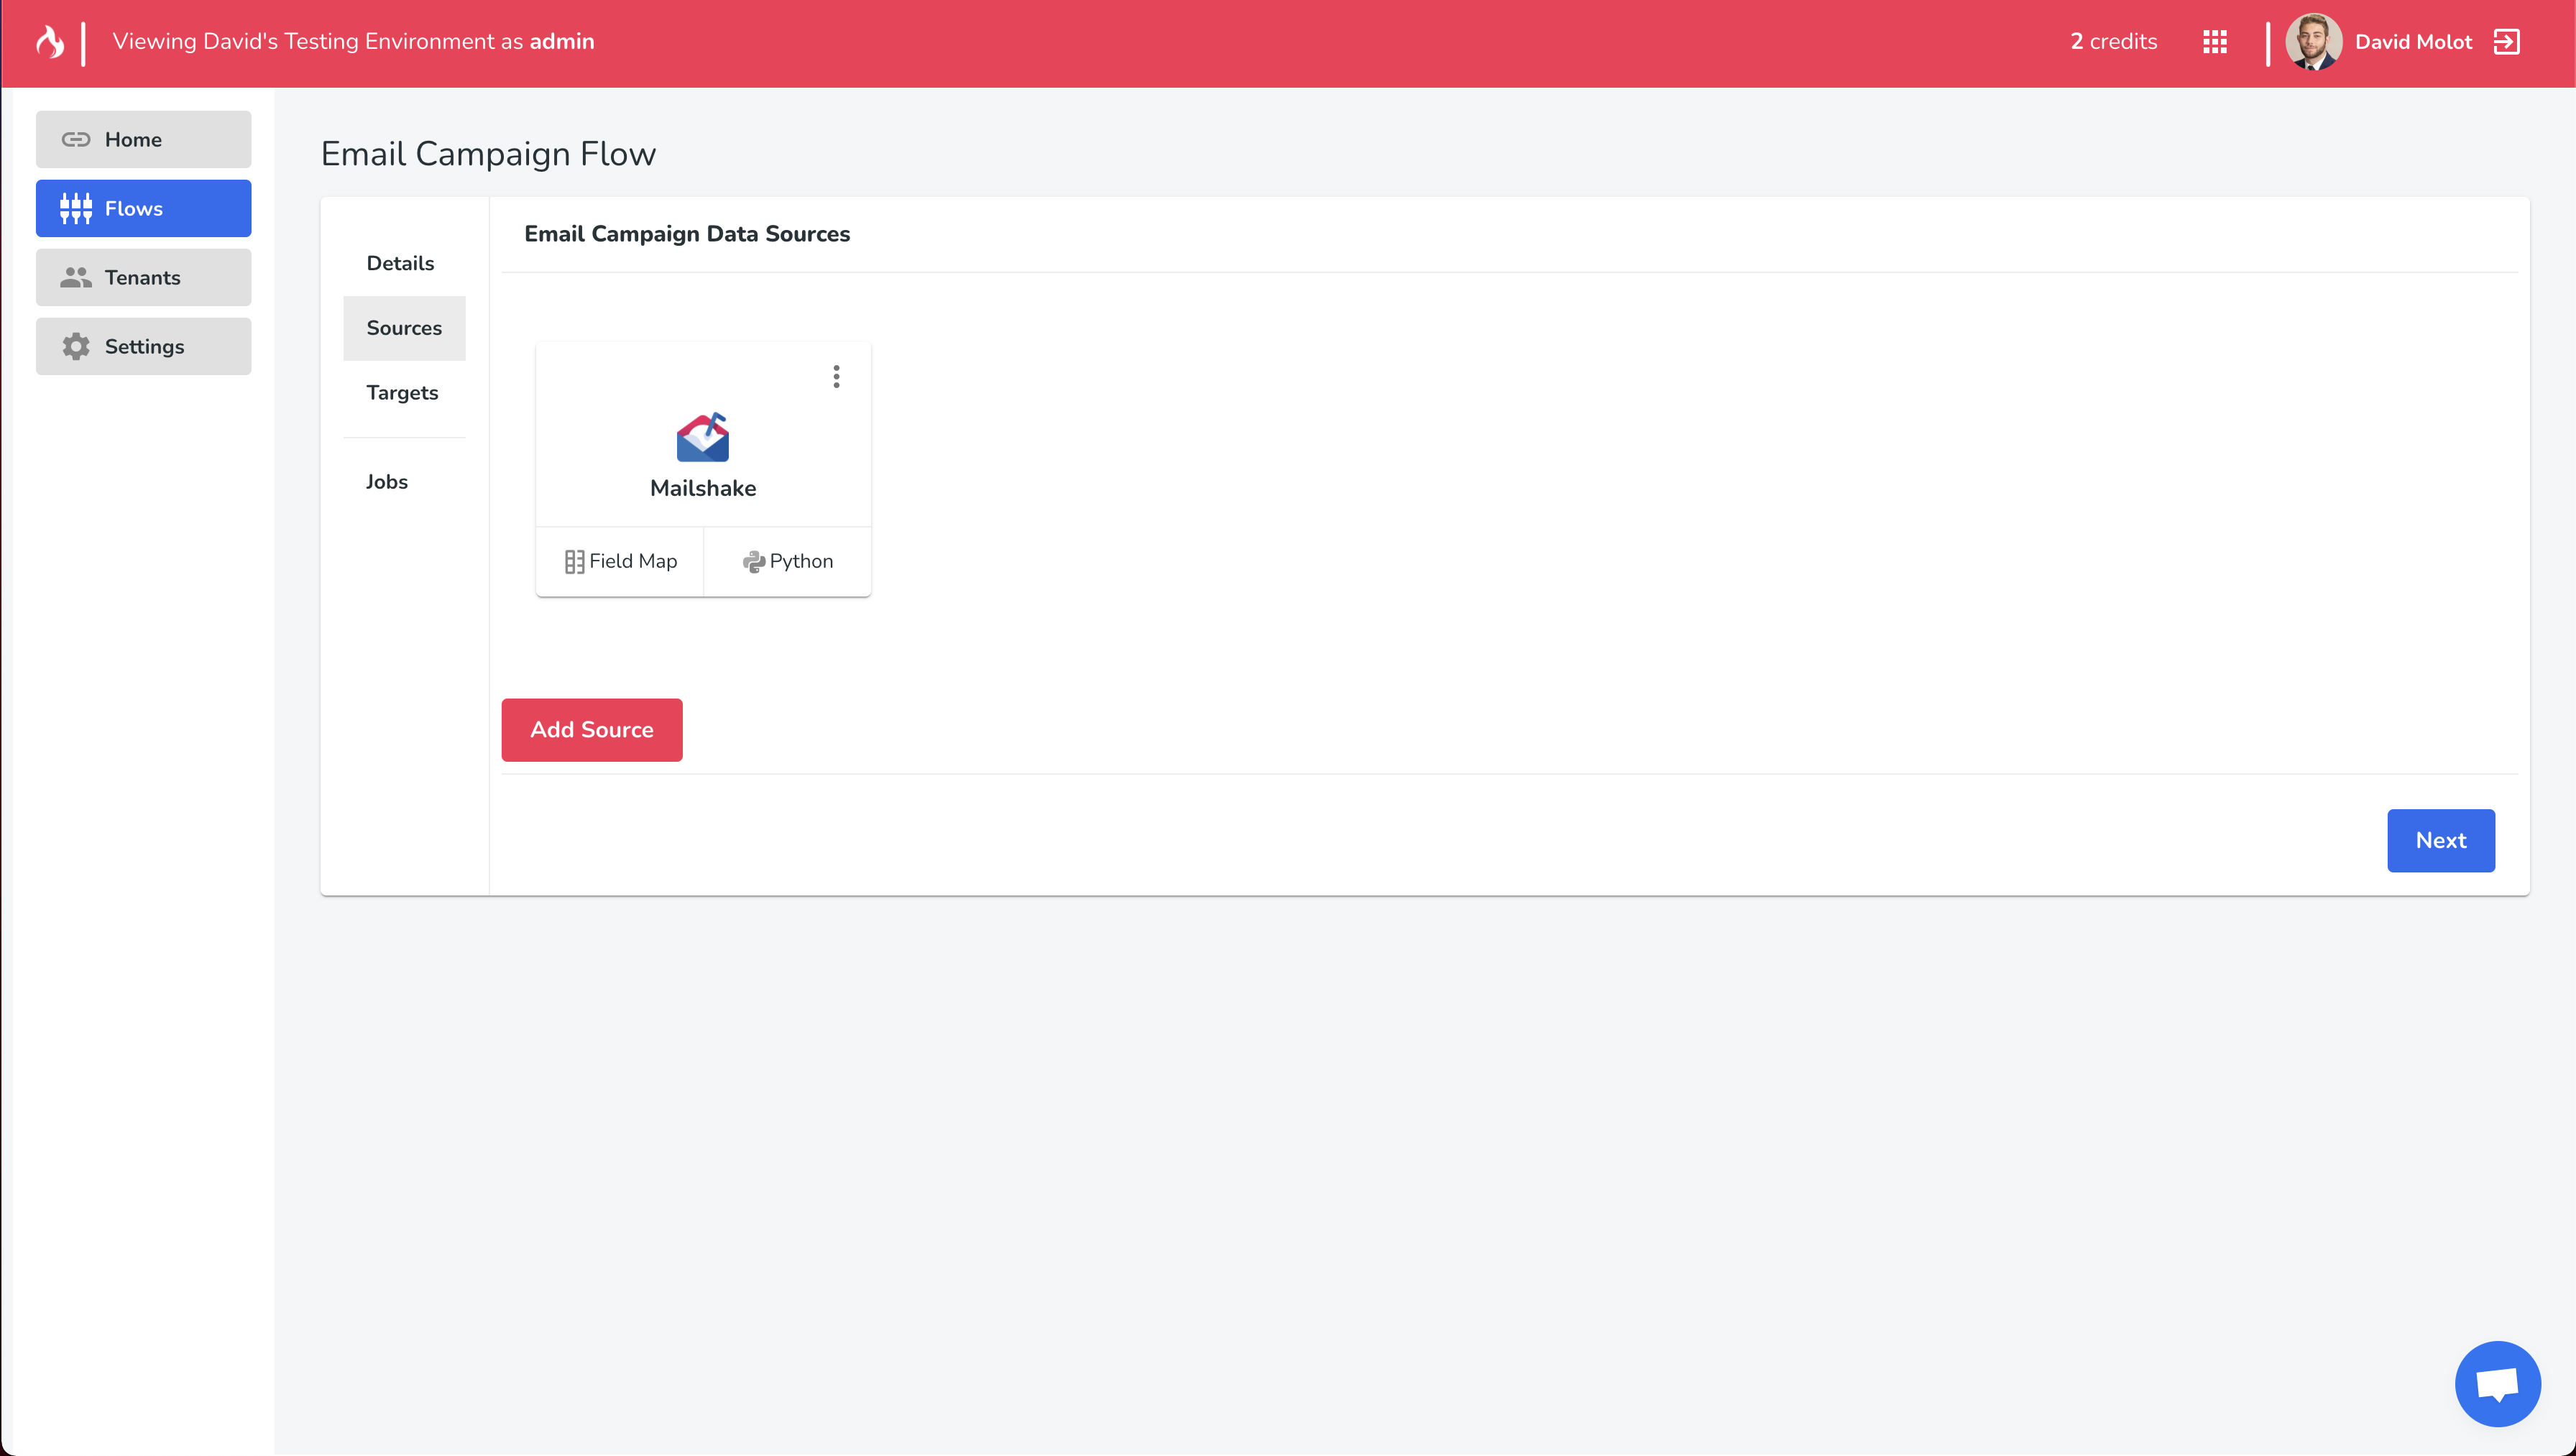Screen dimensions: 2576x1456
Task: Click the Next button
Action: [2440, 841]
